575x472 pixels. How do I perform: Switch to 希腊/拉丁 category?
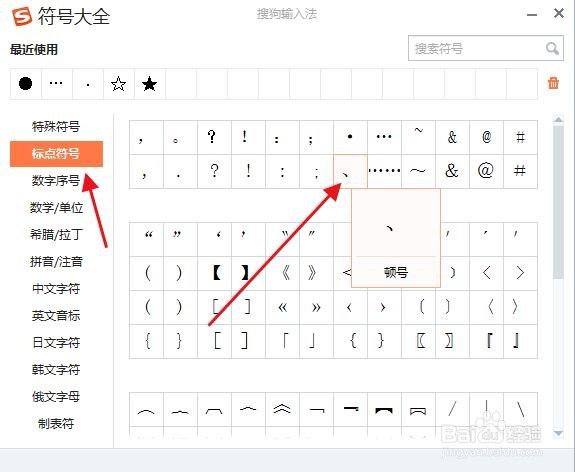coord(56,234)
